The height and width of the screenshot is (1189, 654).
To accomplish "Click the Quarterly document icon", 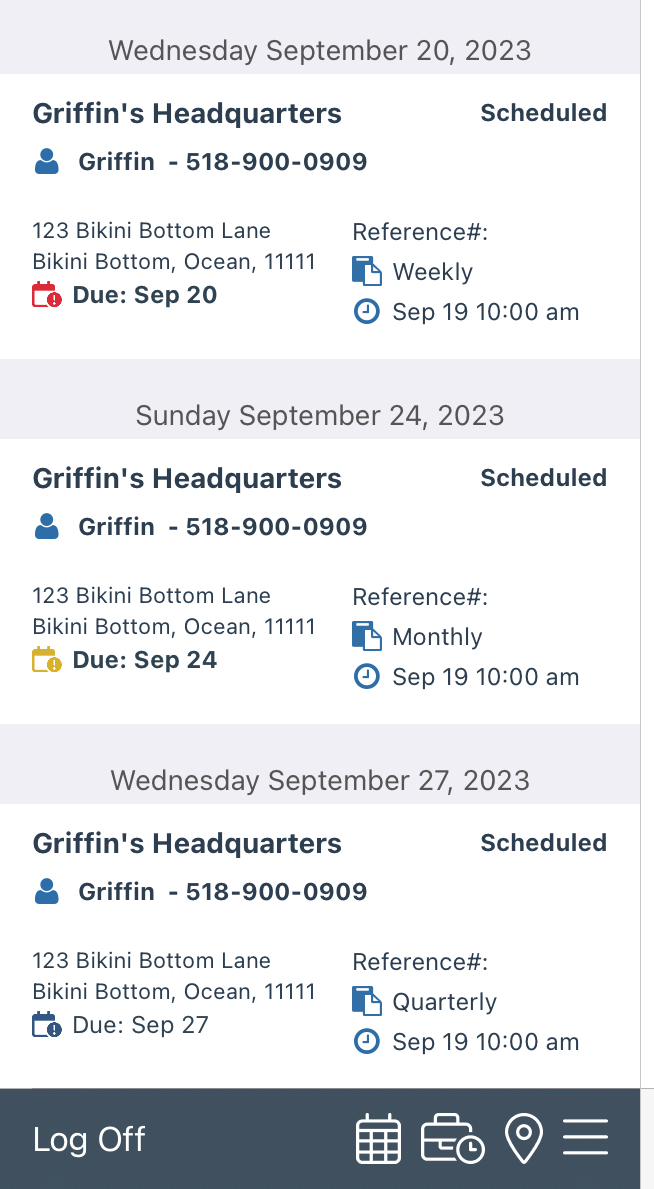I will pyautogui.click(x=367, y=1002).
